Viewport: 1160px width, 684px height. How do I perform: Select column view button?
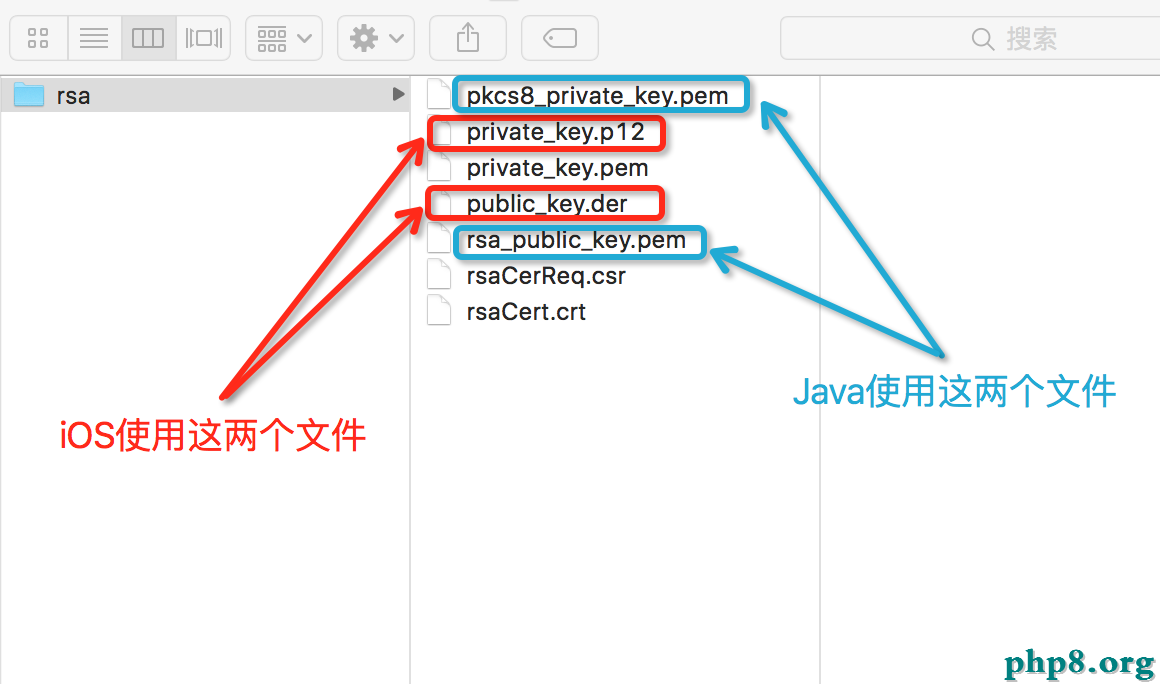[x=148, y=39]
